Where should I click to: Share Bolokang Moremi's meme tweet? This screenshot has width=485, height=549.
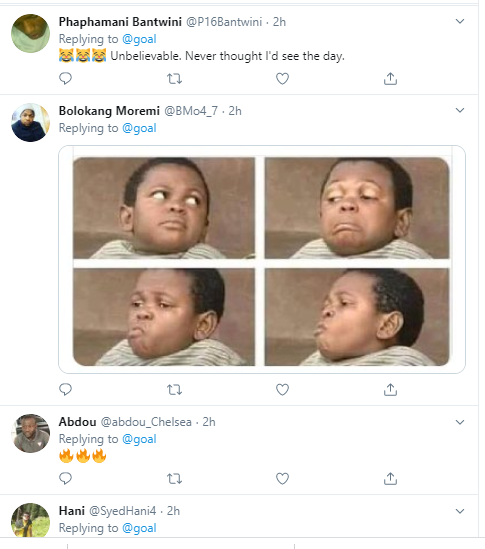[390, 389]
